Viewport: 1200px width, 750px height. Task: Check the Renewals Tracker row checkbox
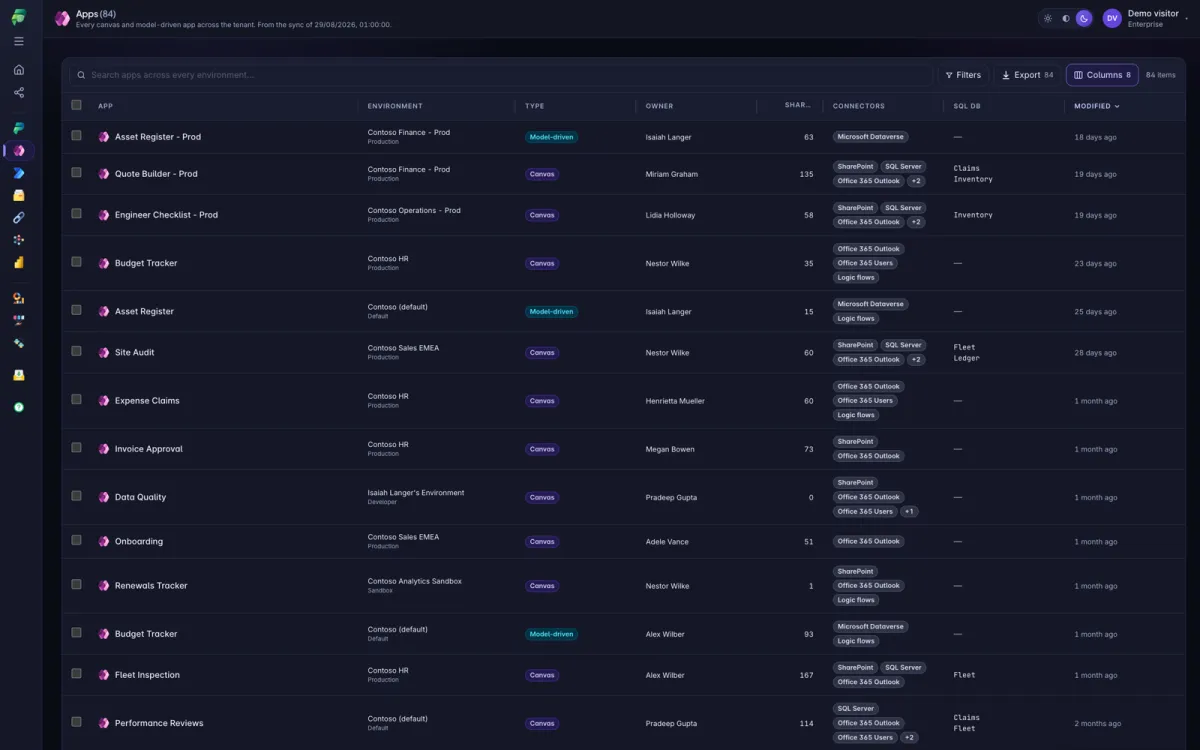coord(76,585)
